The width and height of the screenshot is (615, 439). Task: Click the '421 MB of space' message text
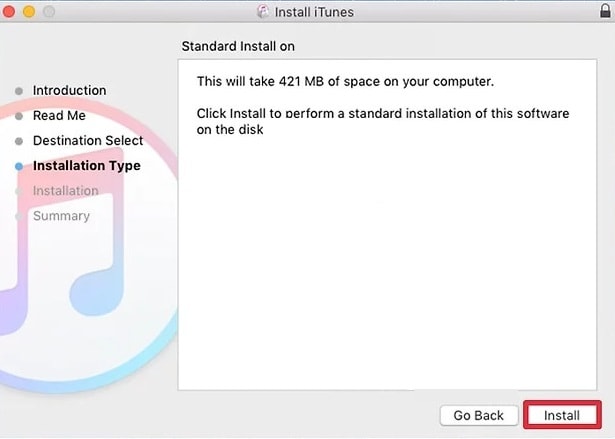(345, 80)
